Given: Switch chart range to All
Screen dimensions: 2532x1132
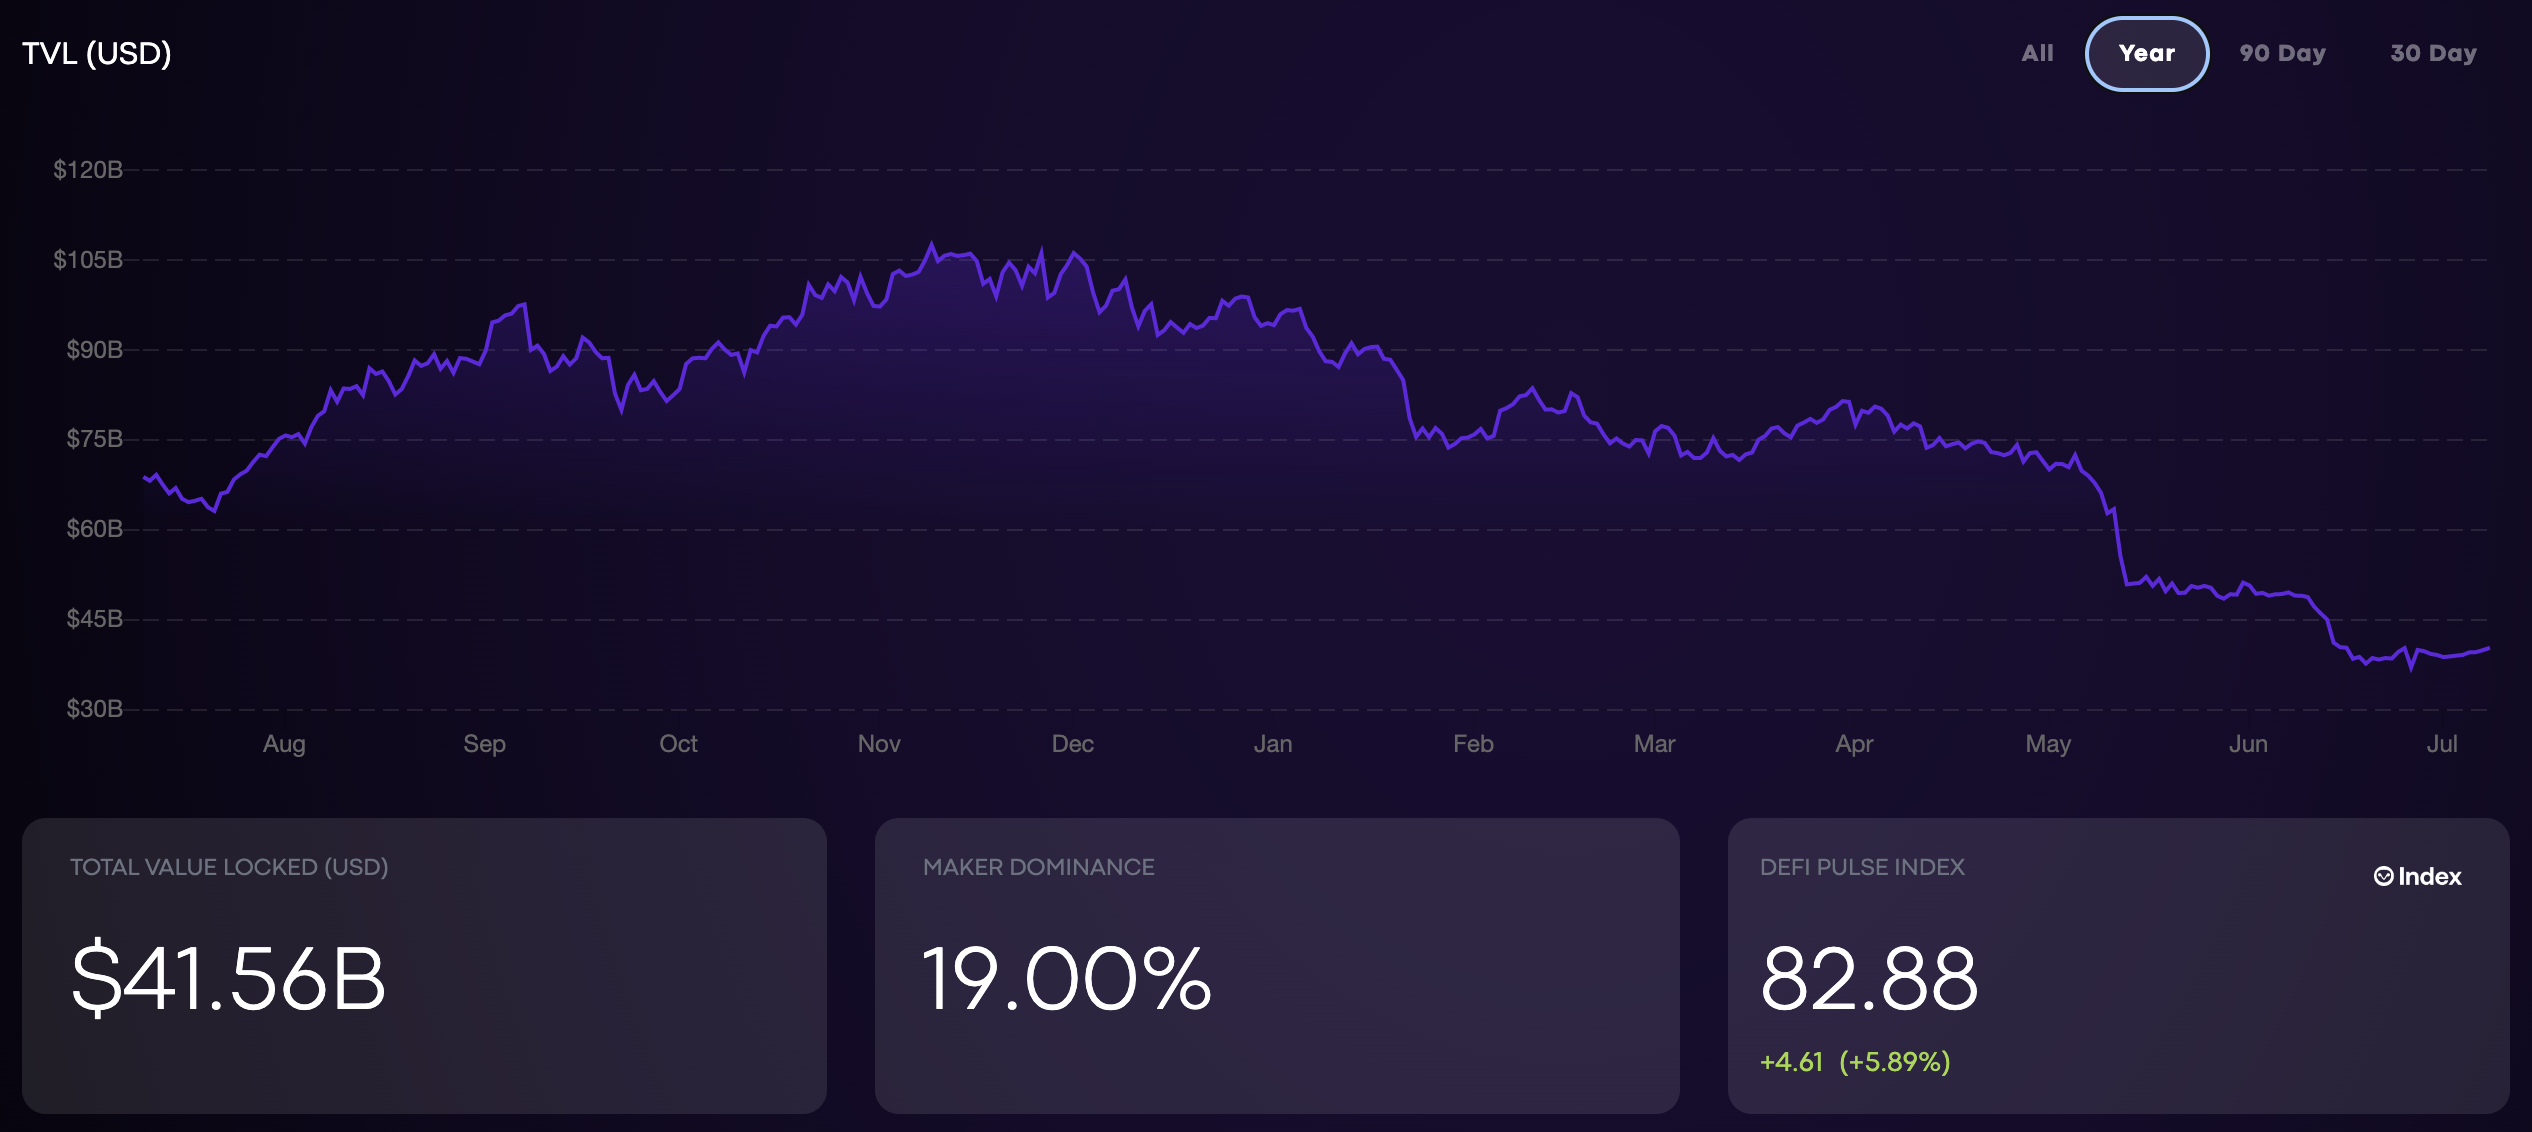Looking at the screenshot, I should tap(2037, 54).
